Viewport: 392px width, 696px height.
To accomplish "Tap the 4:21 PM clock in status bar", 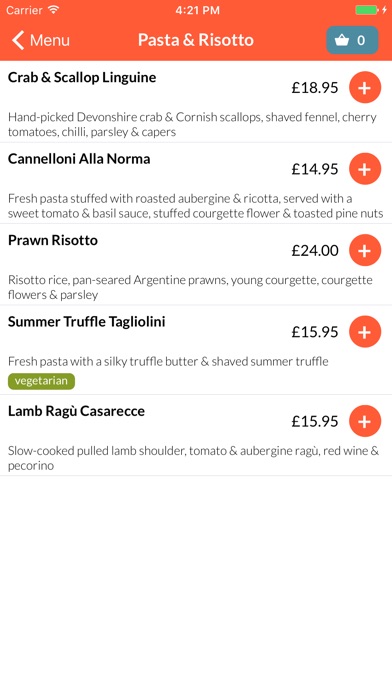I will pyautogui.click(x=197, y=10).
